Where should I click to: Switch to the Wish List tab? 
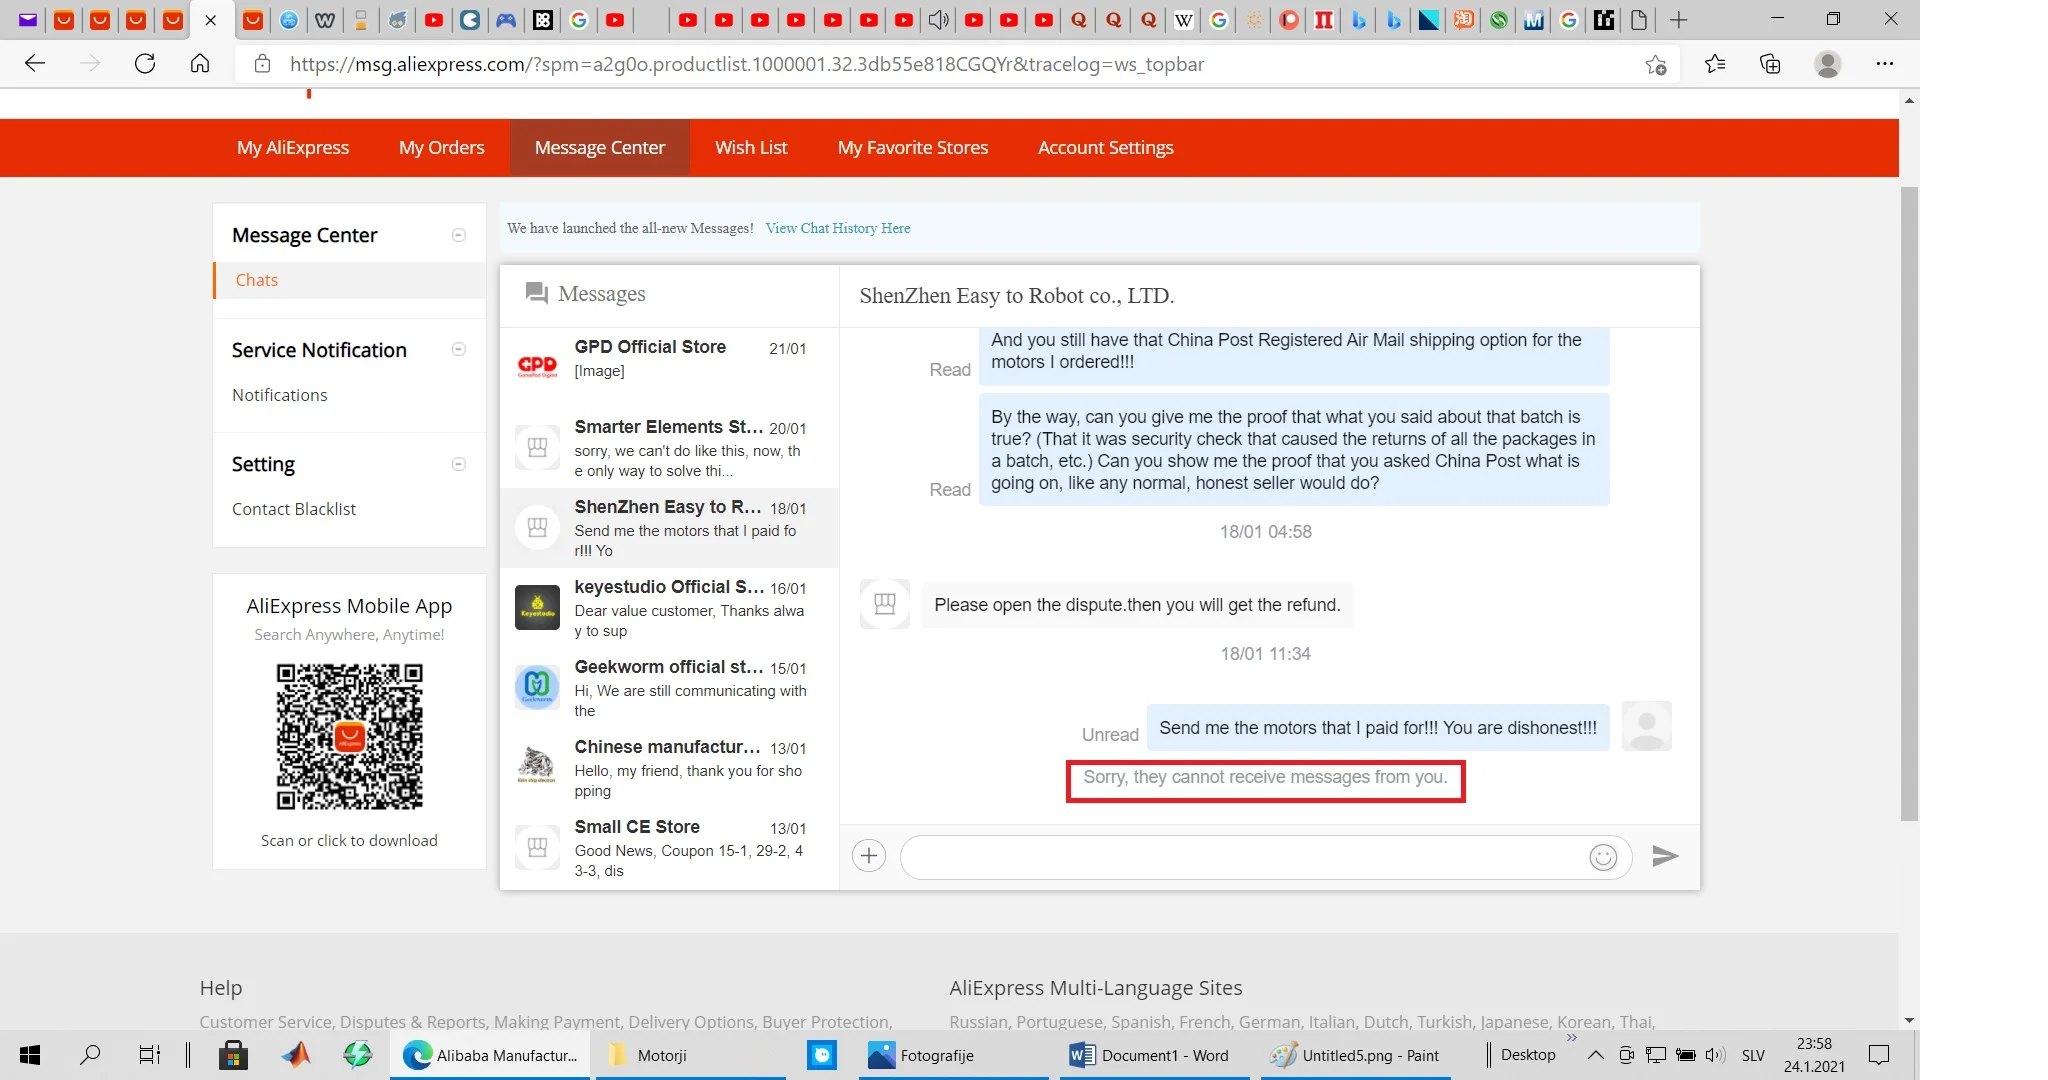[751, 148]
